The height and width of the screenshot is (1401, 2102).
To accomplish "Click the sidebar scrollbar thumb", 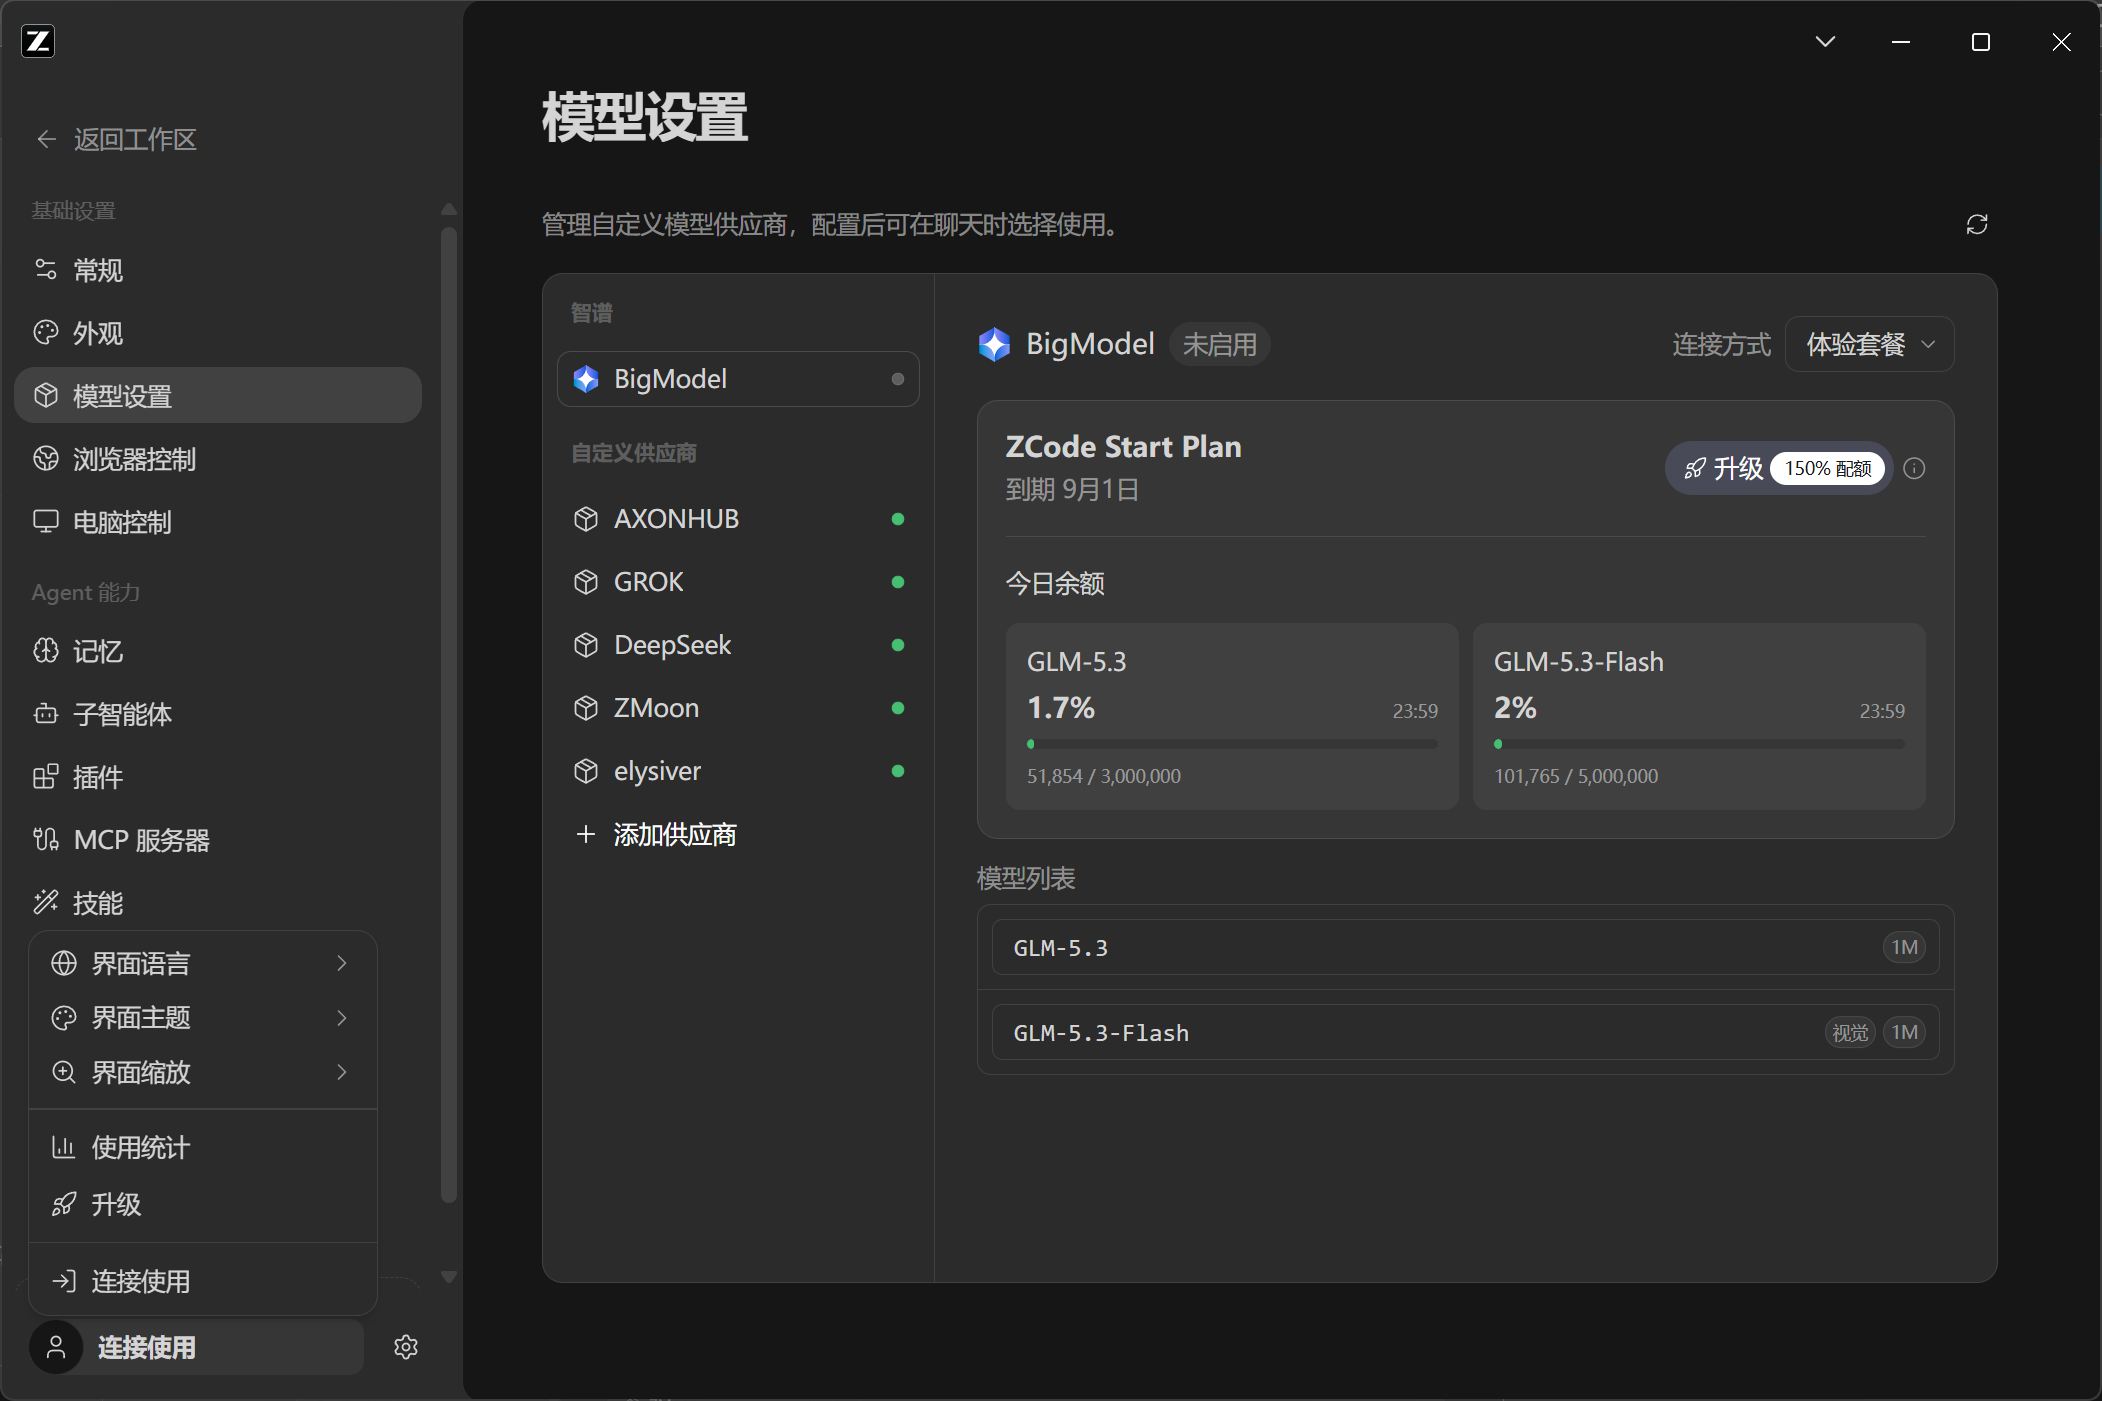I will click(449, 714).
